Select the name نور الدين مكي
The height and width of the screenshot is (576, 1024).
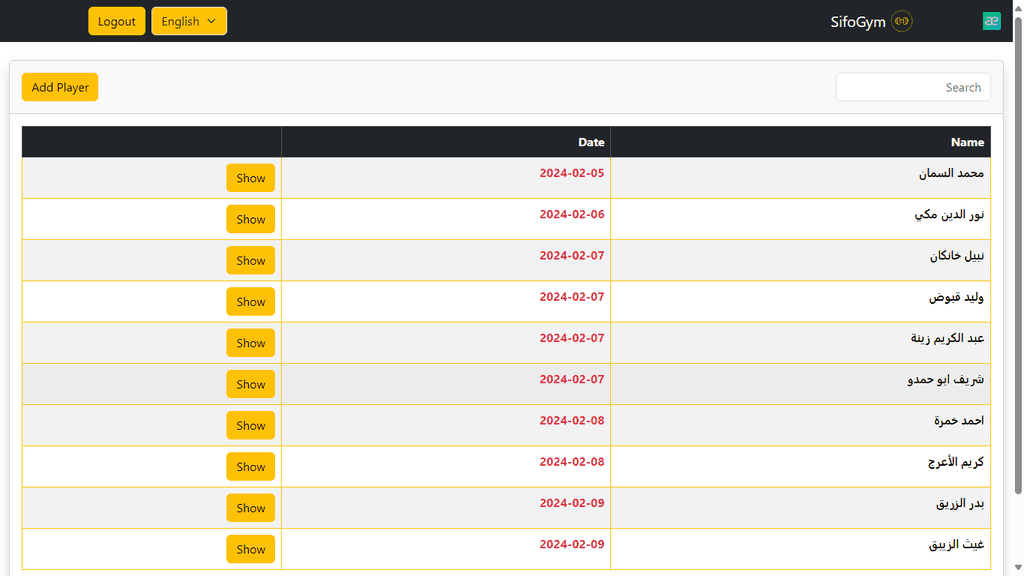coord(949,214)
